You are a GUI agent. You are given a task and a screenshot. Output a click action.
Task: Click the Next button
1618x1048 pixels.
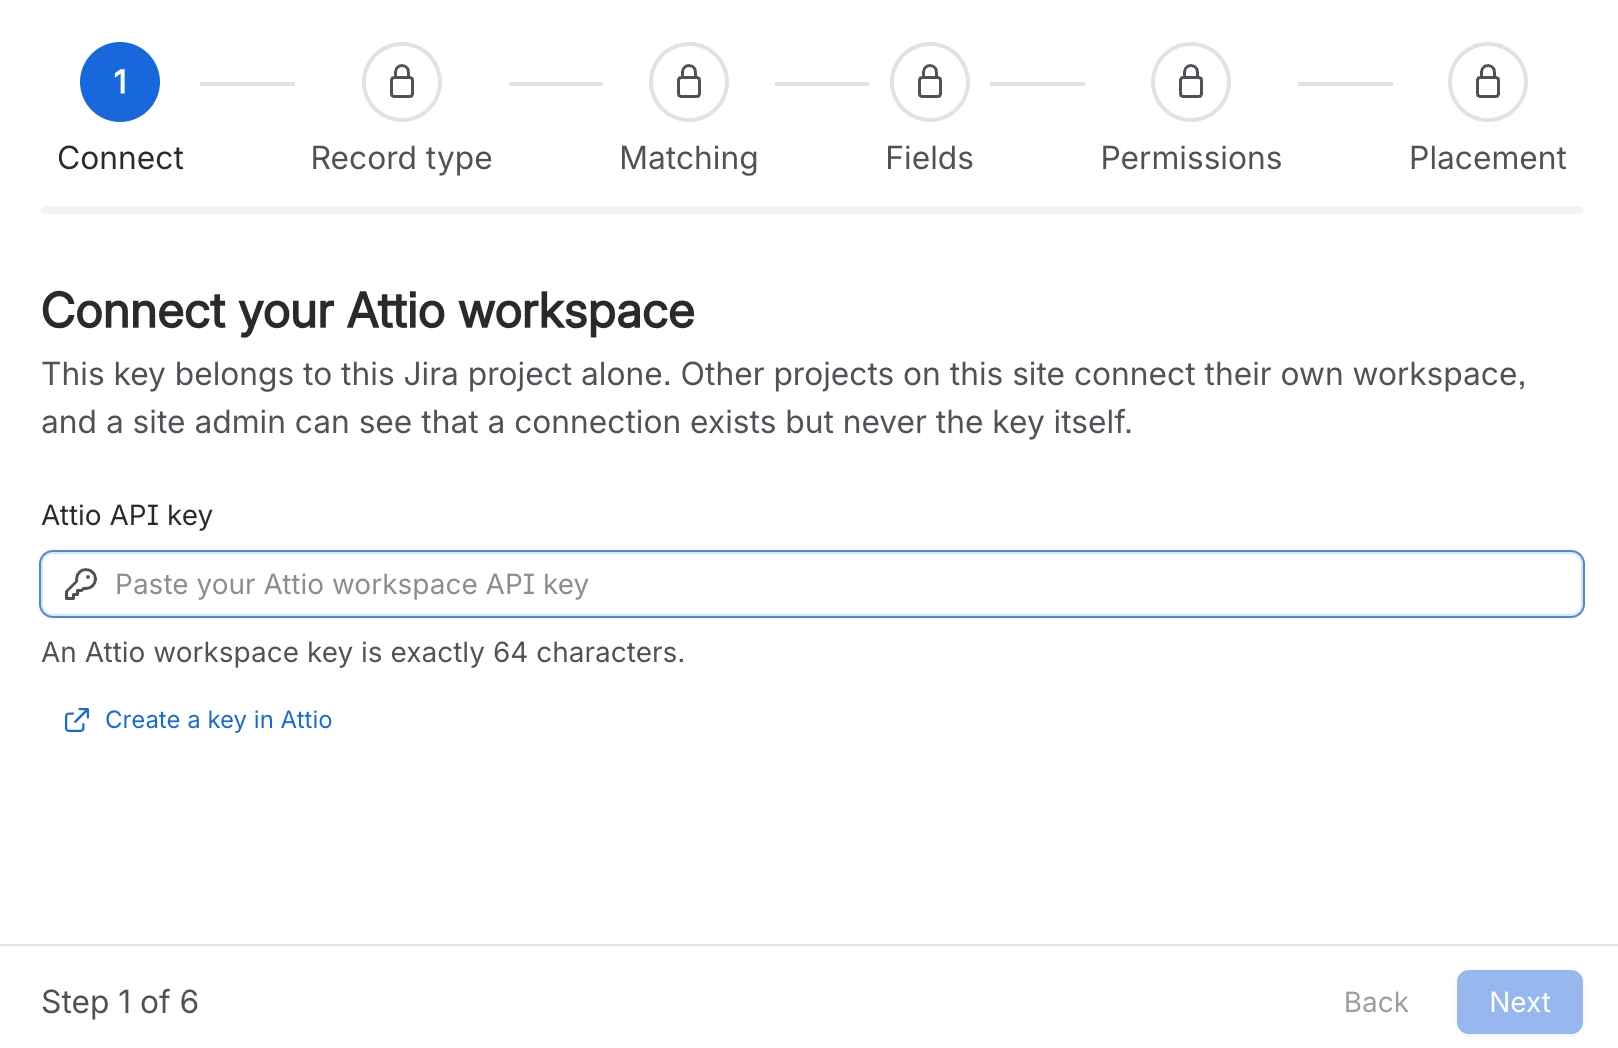[1520, 1002]
